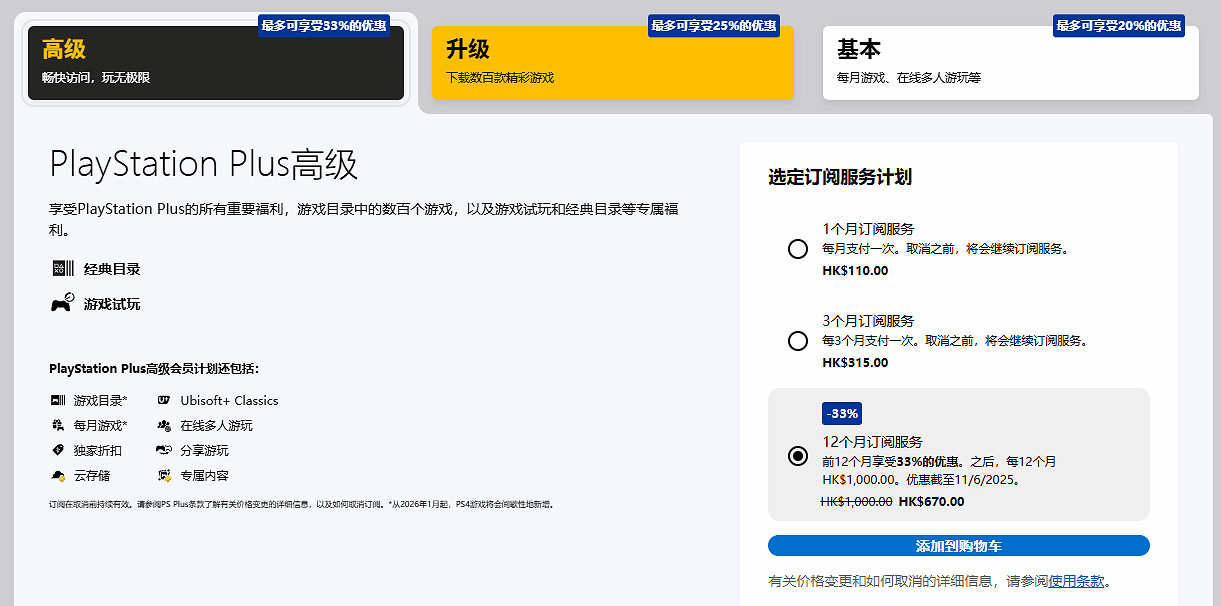
Task: Click the 云存储 cloud storage icon
Action: [x=60, y=473]
